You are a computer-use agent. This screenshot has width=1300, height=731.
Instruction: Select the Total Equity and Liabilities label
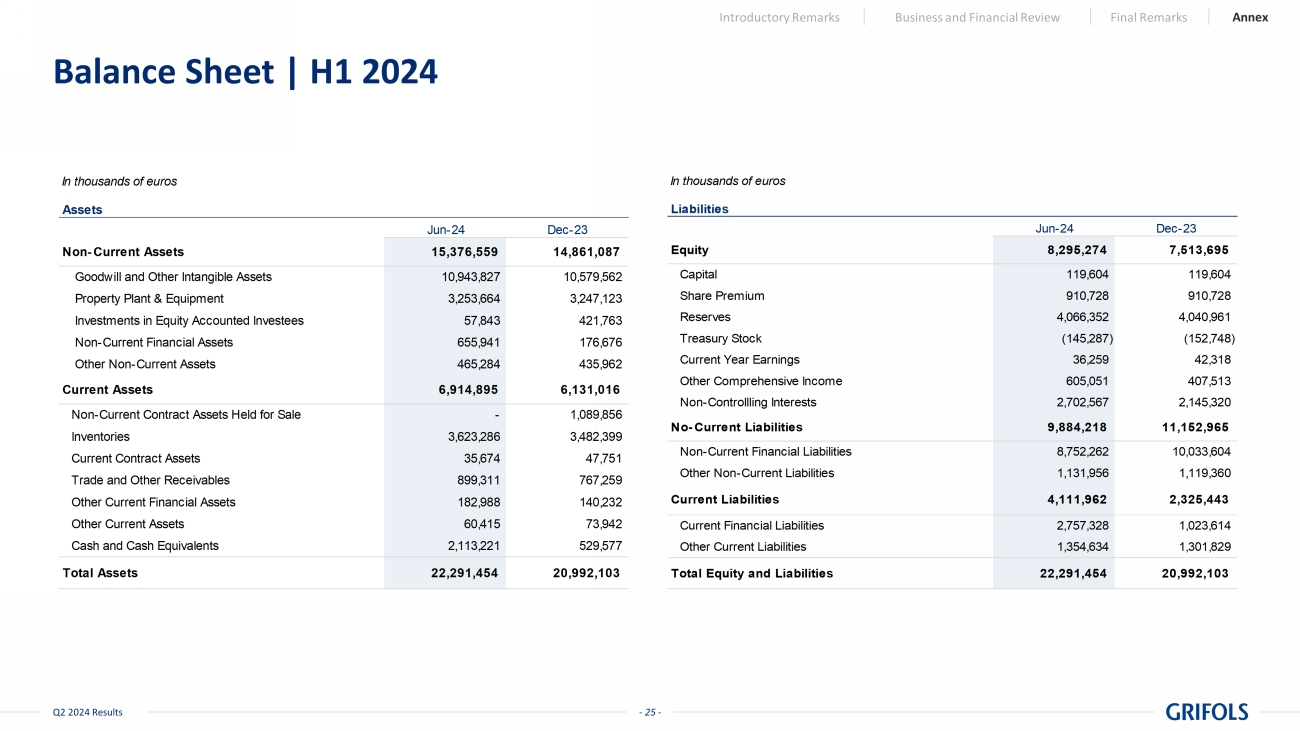click(751, 573)
